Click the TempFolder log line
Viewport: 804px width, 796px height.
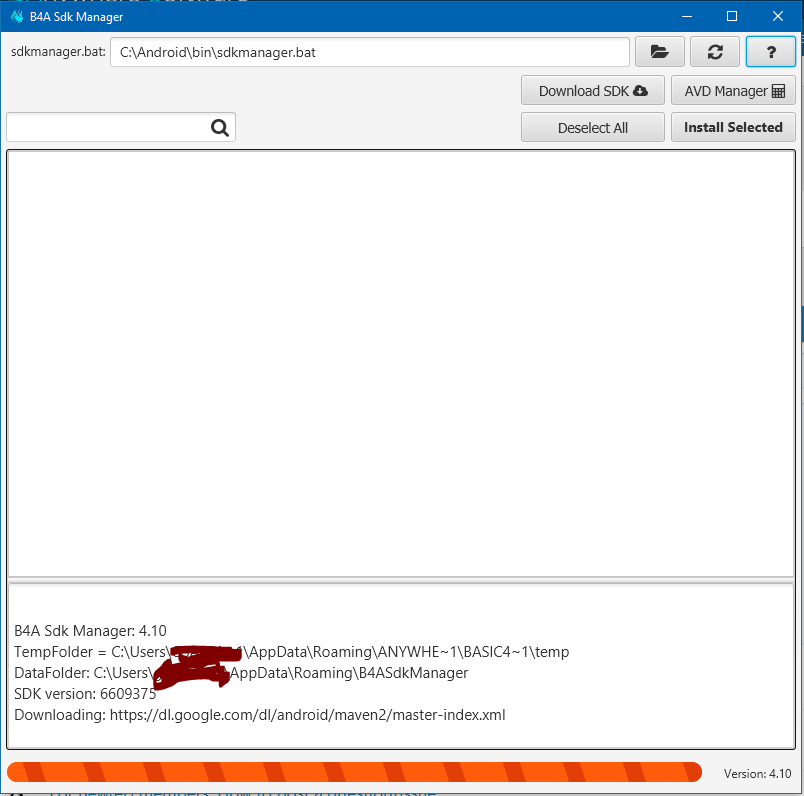[x=291, y=651]
